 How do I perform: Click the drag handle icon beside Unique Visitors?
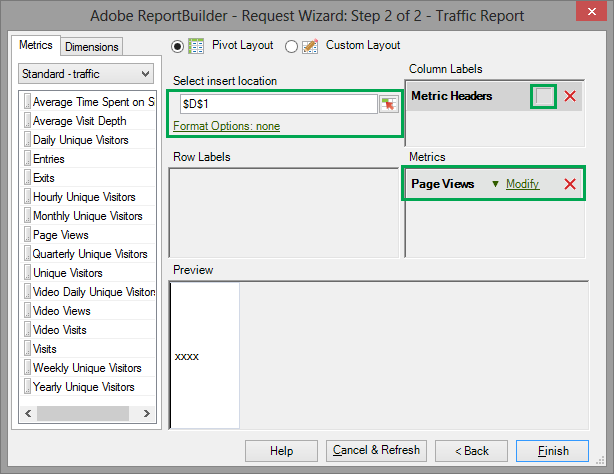[27, 272]
